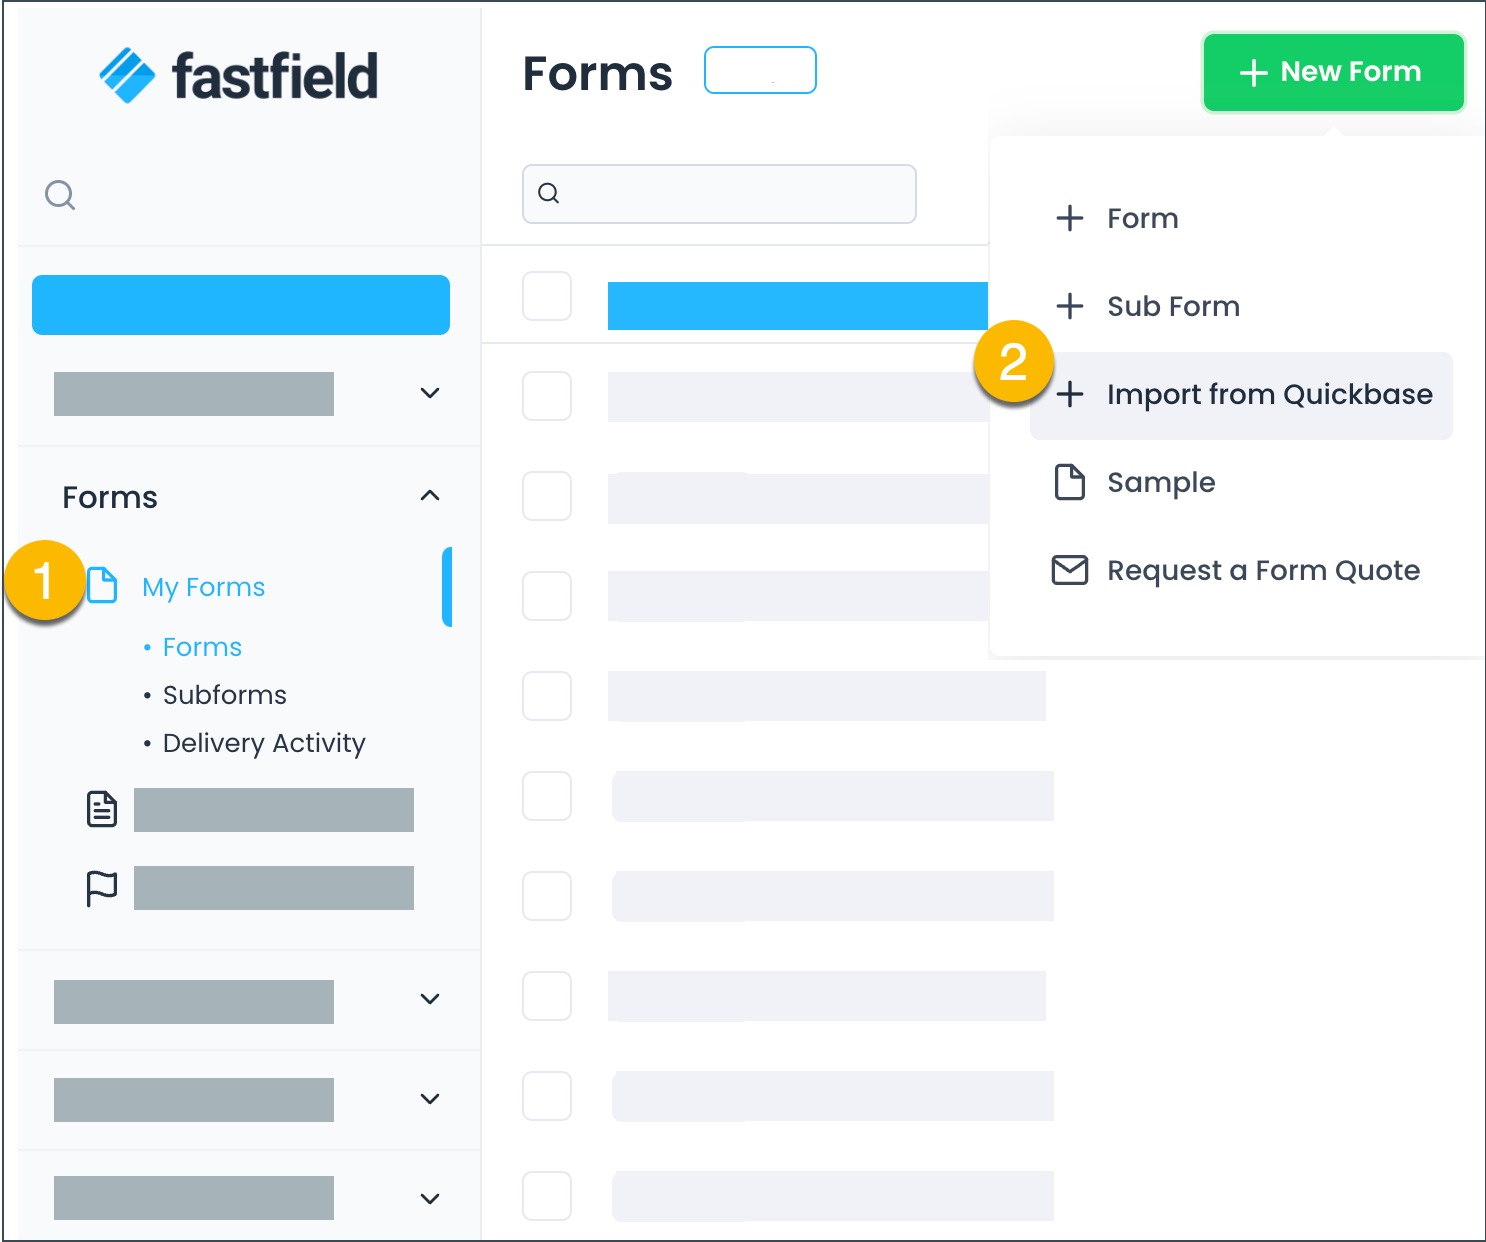Viewport: 1486px width, 1242px height.
Task: Select Request a Form Quote from the menu
Action: click(1263, 570)
